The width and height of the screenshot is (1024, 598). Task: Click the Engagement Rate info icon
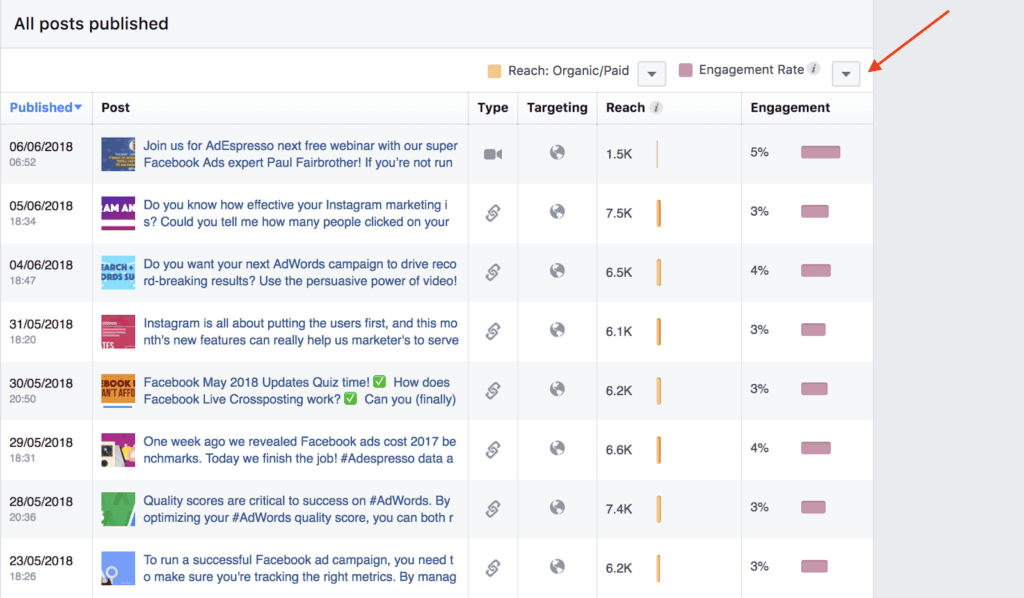(813, 69)
